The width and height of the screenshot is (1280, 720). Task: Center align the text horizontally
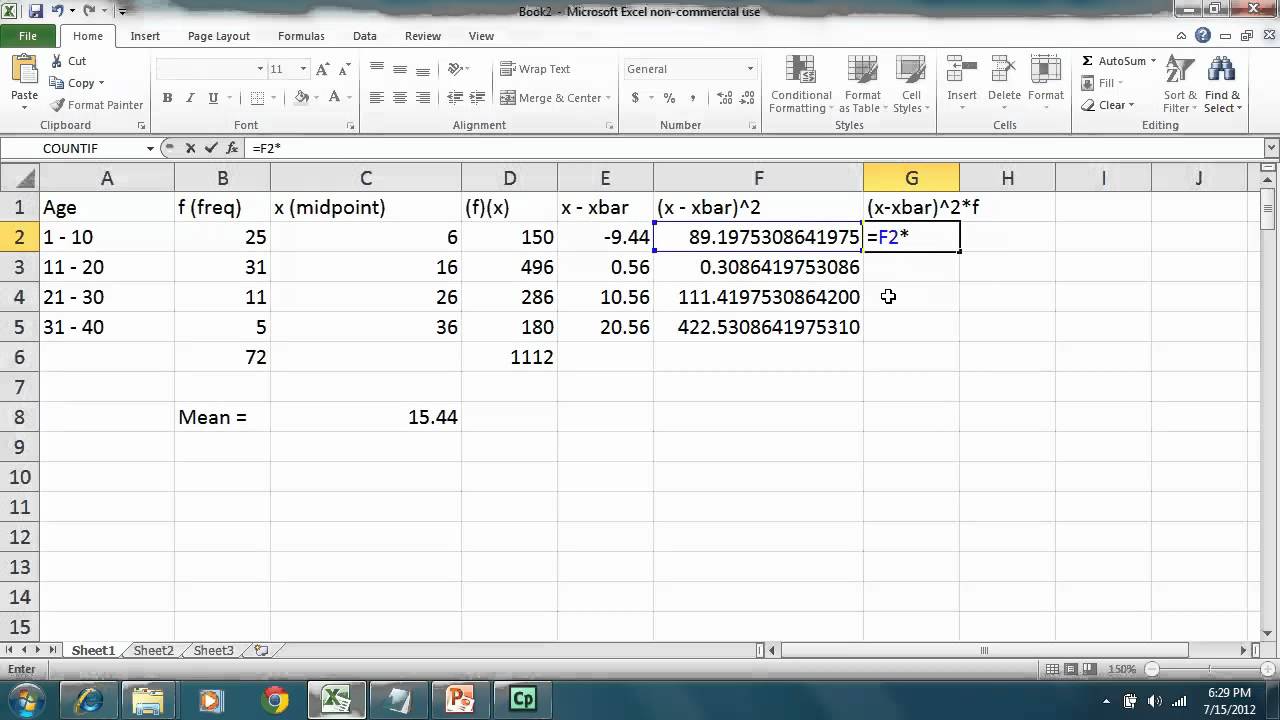(x=400, y=98)
